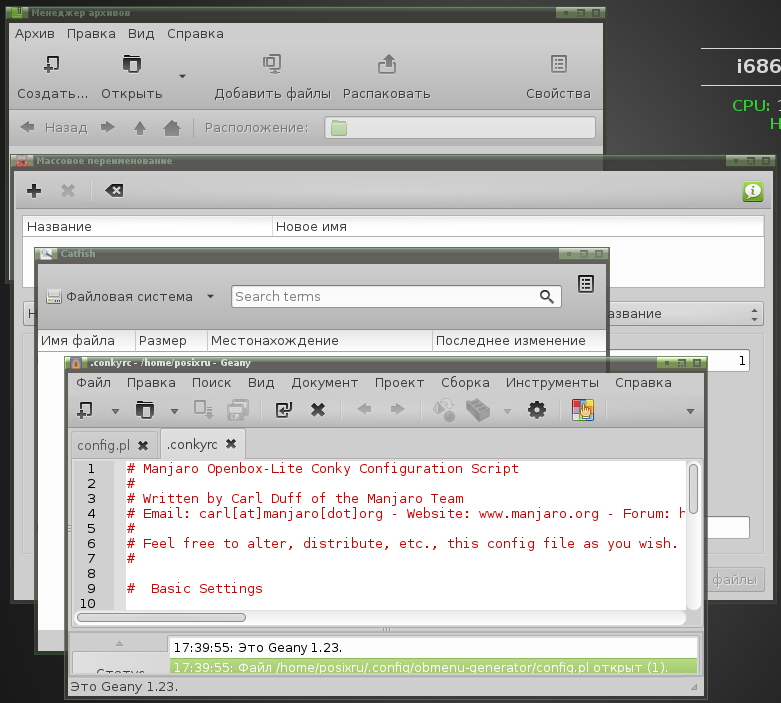Expand recent files dropdown in Geany toolbar
Image resolution: width=781 pixels, height=703 pixels.
pos(174,412)
